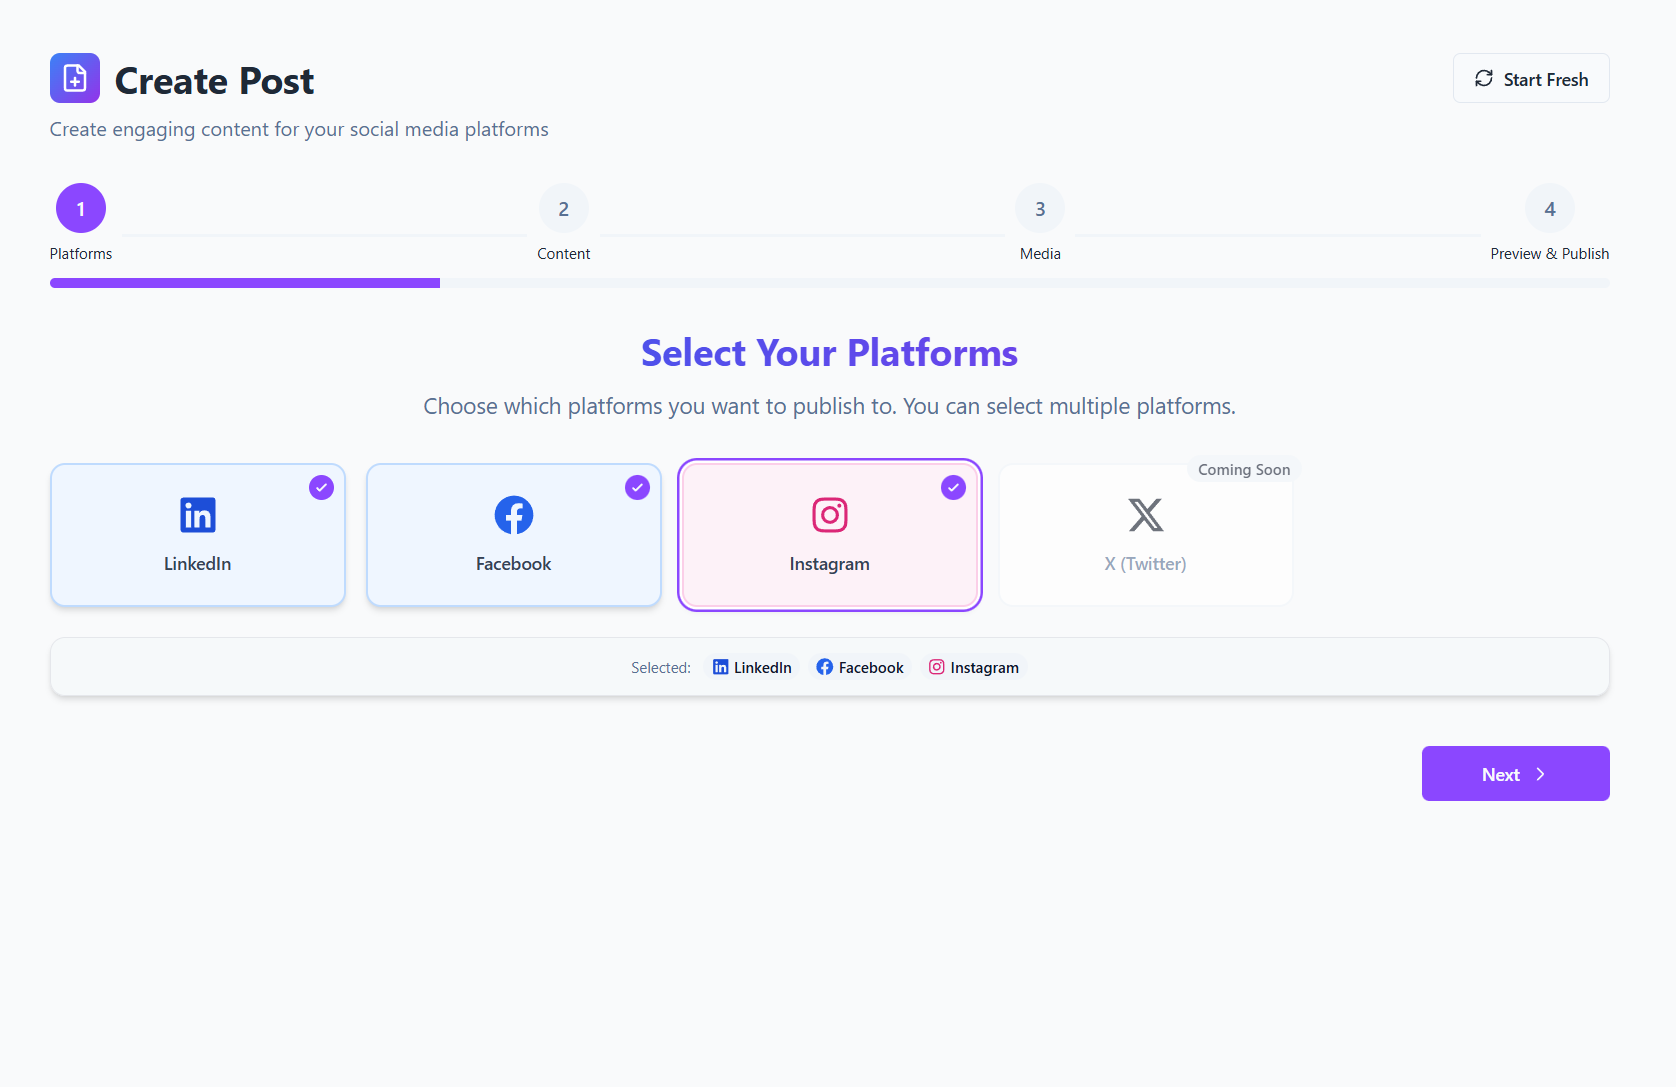
Task: Click the Start Fresh button text
Action: pos(1545,80)
